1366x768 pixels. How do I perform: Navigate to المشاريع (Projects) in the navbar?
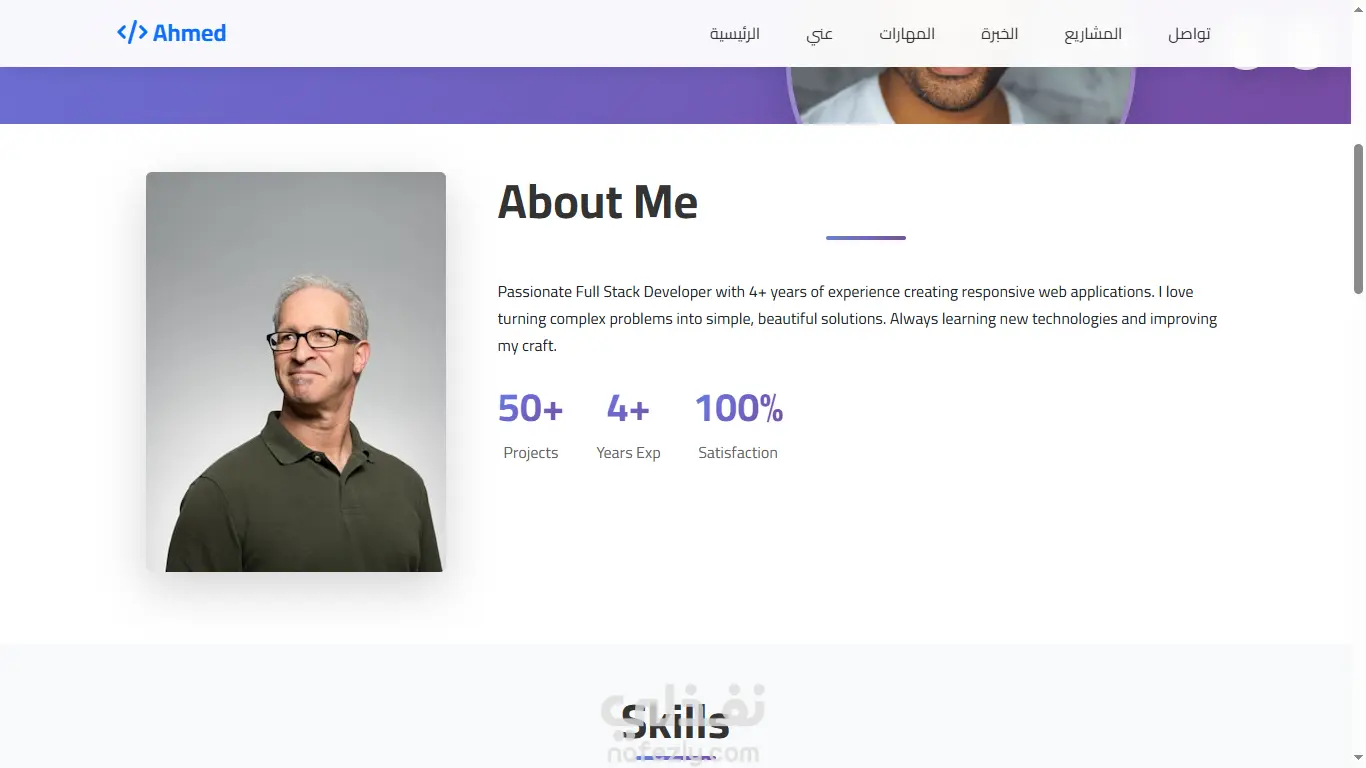(1093, 34)
